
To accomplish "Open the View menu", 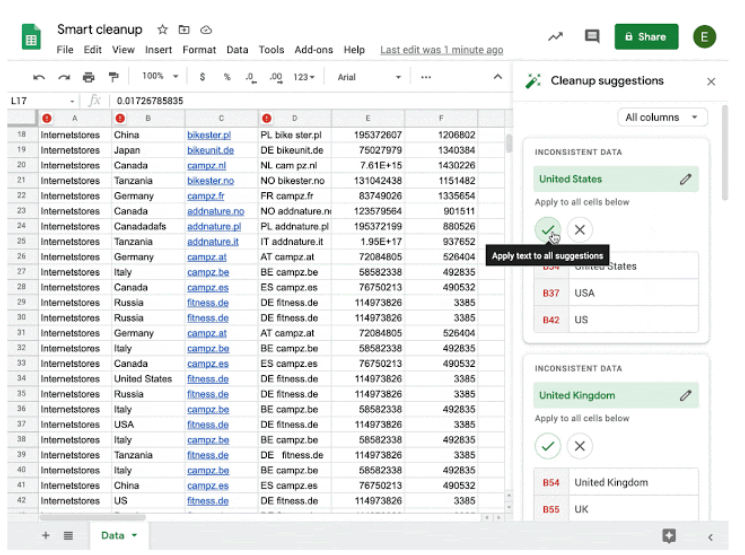I will point(123,50).
